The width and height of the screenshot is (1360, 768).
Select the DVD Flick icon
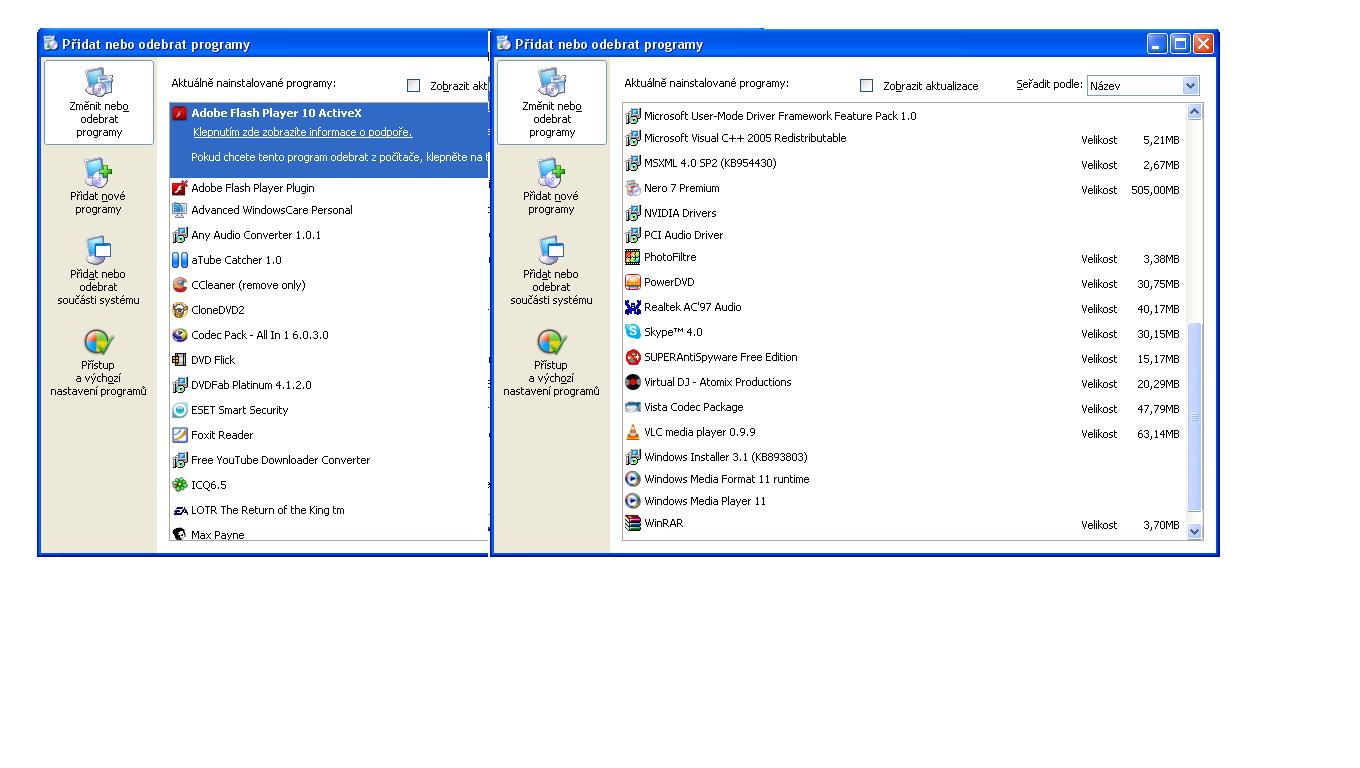(x=180, y=360)
